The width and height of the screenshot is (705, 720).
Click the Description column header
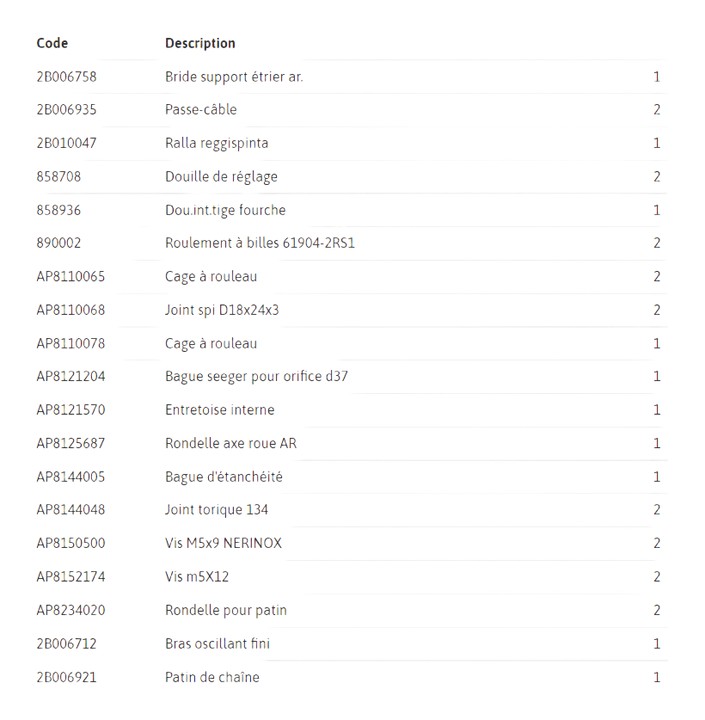tap(200, 43)
